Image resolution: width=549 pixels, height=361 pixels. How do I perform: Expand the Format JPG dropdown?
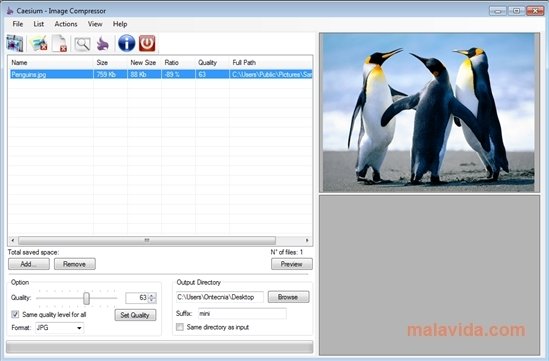[60, 328]
